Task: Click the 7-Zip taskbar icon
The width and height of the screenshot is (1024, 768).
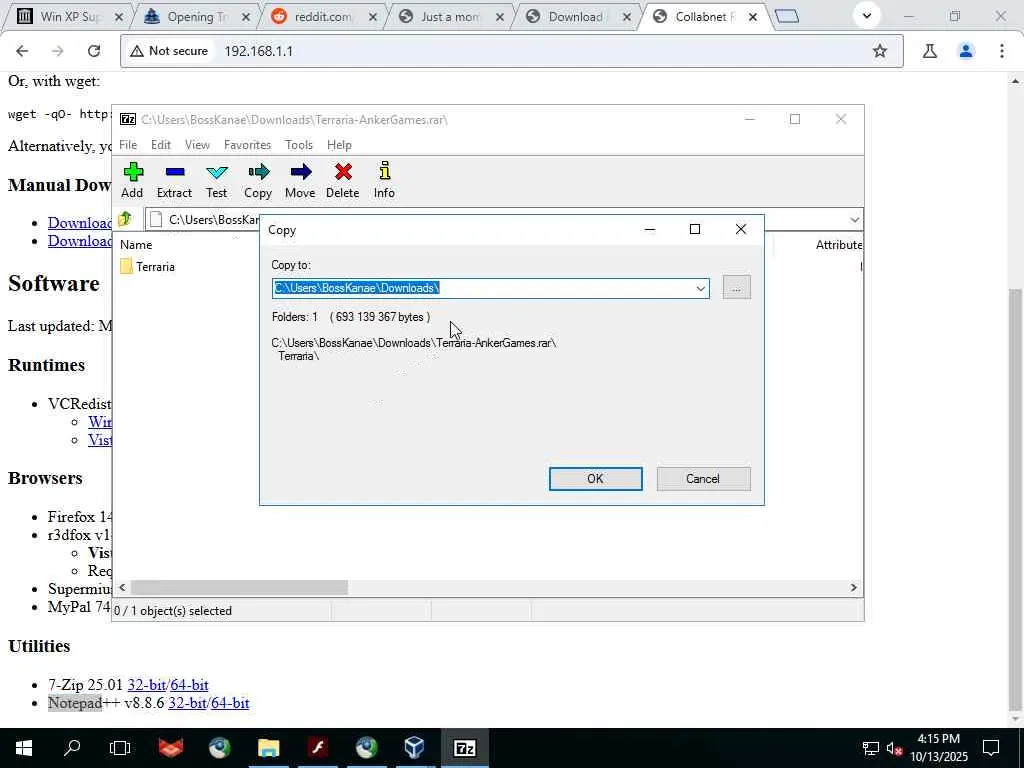Action: 464,748
